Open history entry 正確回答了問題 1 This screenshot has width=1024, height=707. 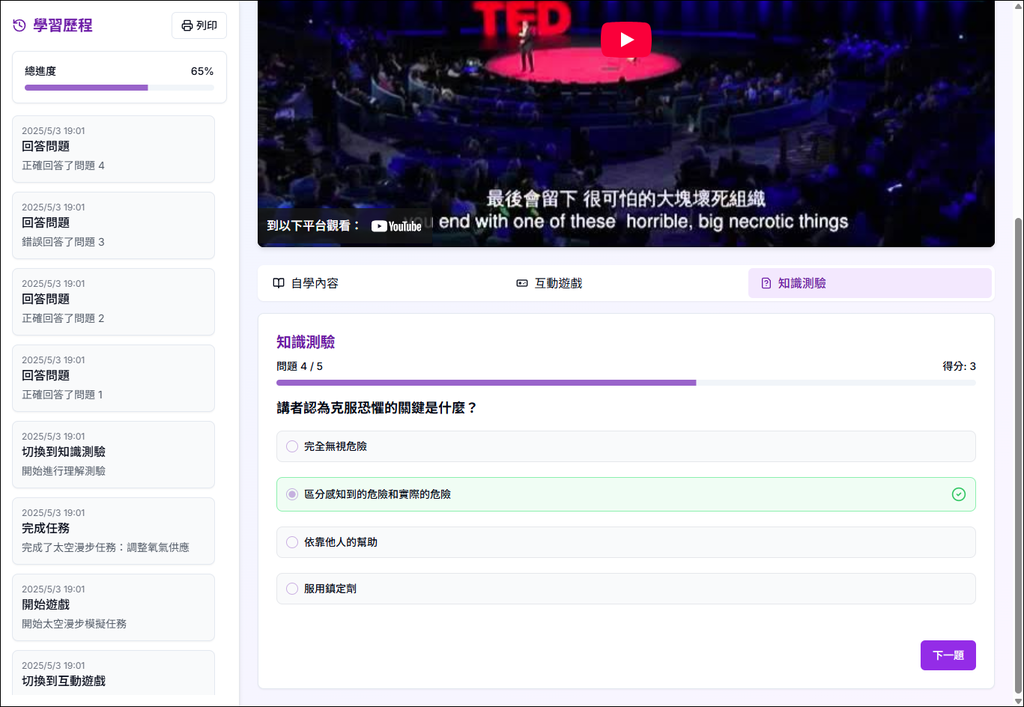tap(114, 378)
